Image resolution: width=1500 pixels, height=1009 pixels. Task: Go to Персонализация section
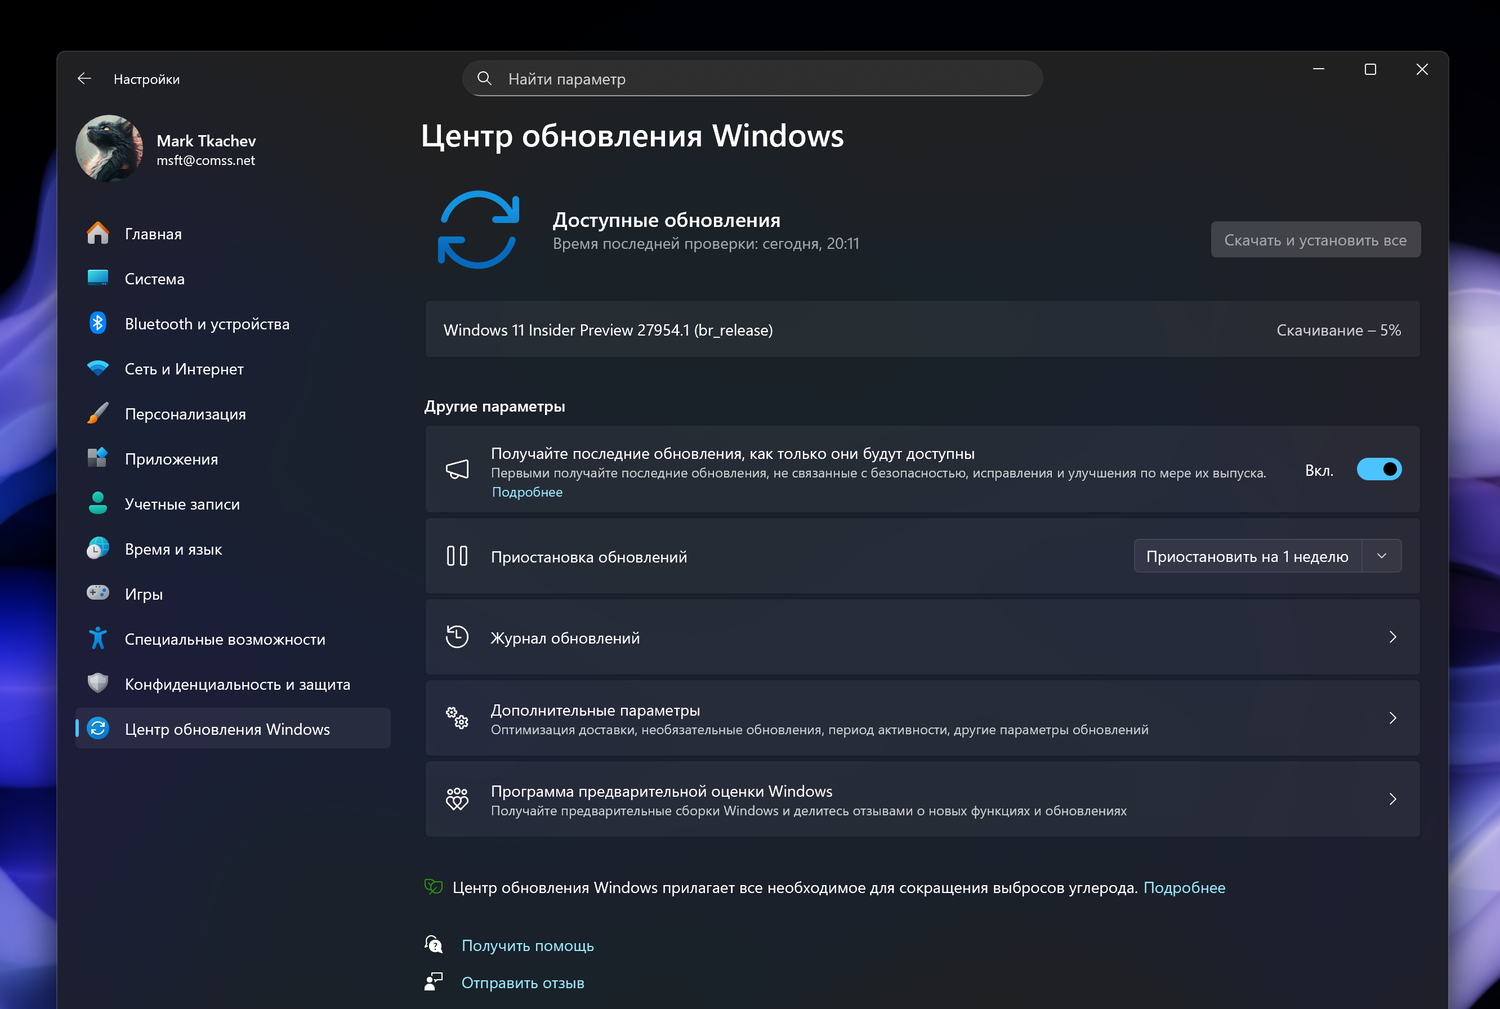pyautogui.click(x=184, y=413)
